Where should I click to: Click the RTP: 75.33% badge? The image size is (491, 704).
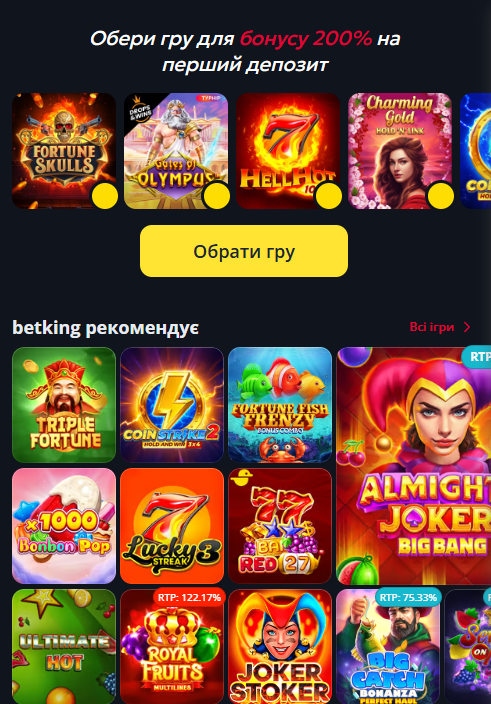(x=408, y=598)
